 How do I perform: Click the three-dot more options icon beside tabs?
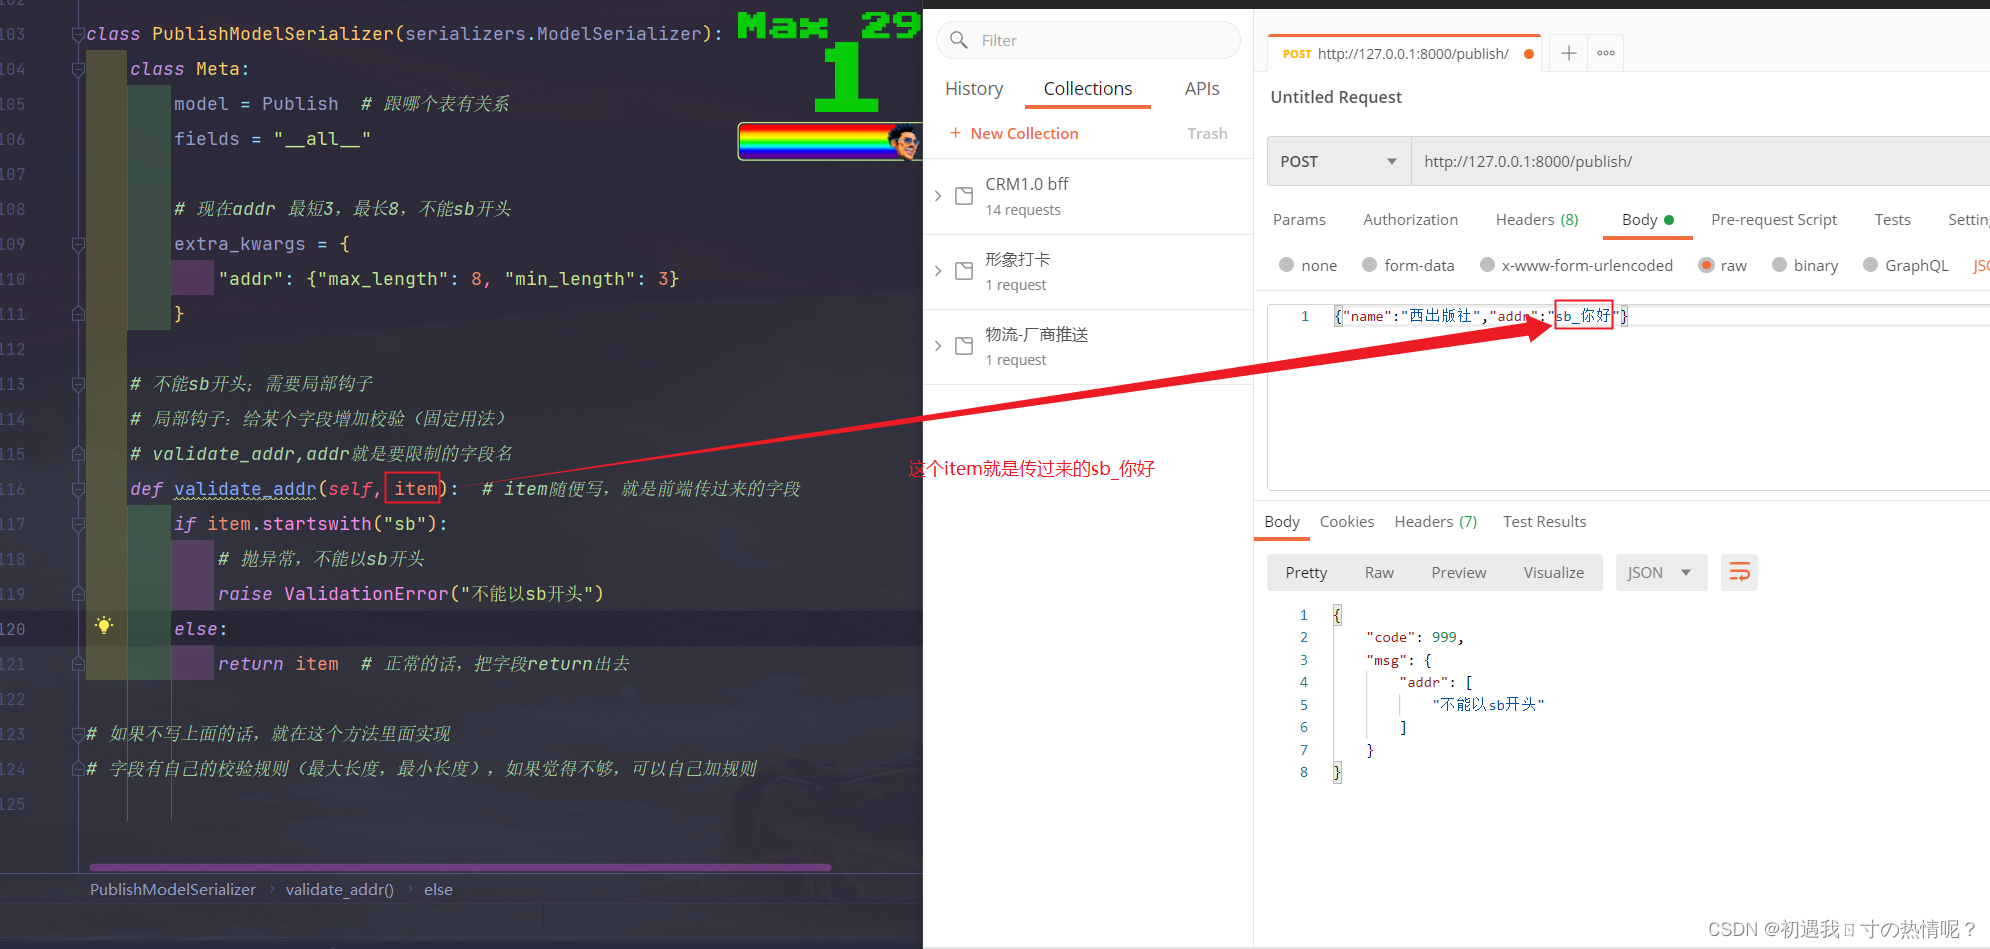pyautogui.click(x=1604, y=53)
